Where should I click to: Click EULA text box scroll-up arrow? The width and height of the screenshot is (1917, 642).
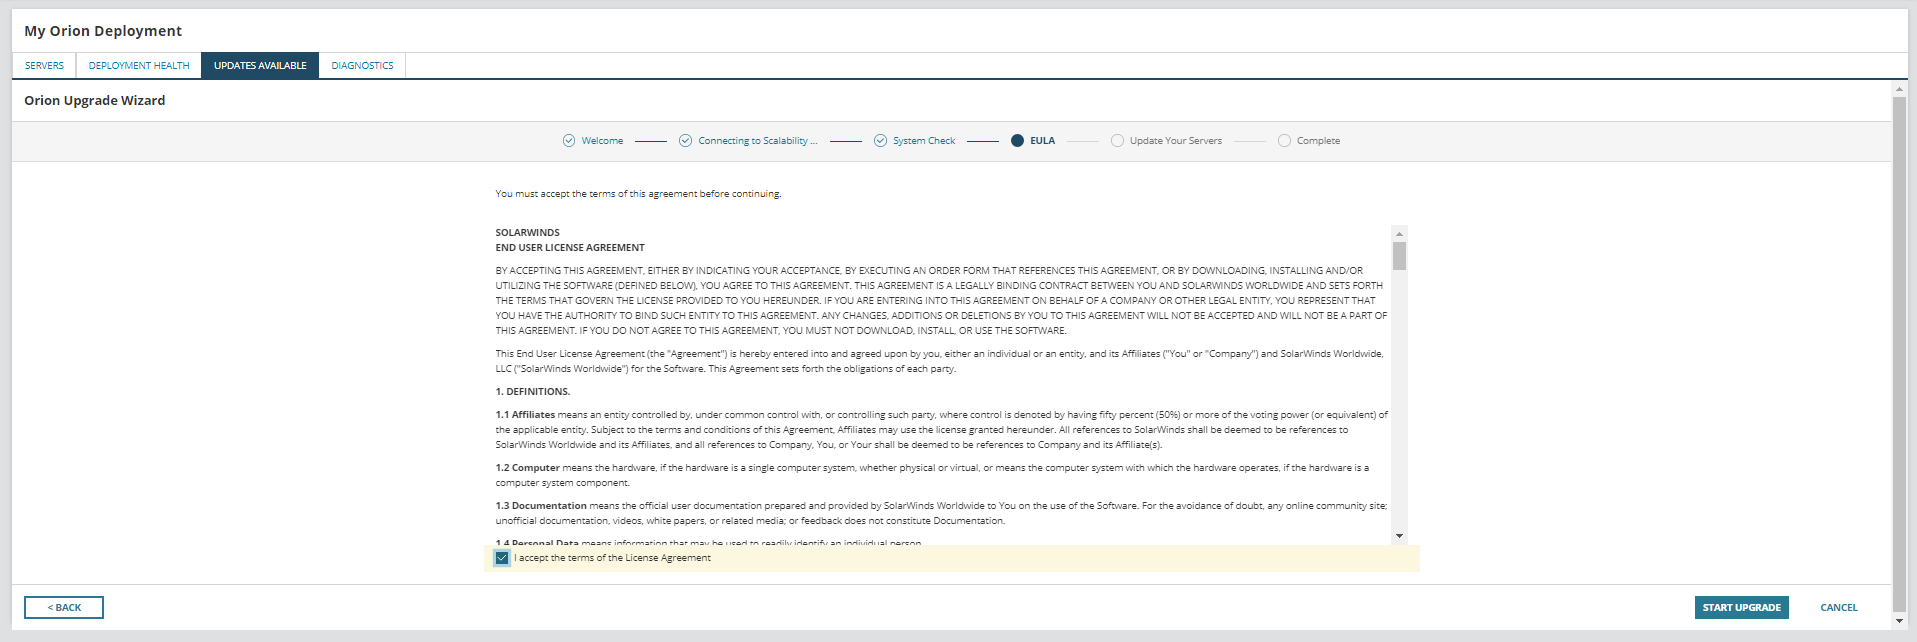point(1399,234)
